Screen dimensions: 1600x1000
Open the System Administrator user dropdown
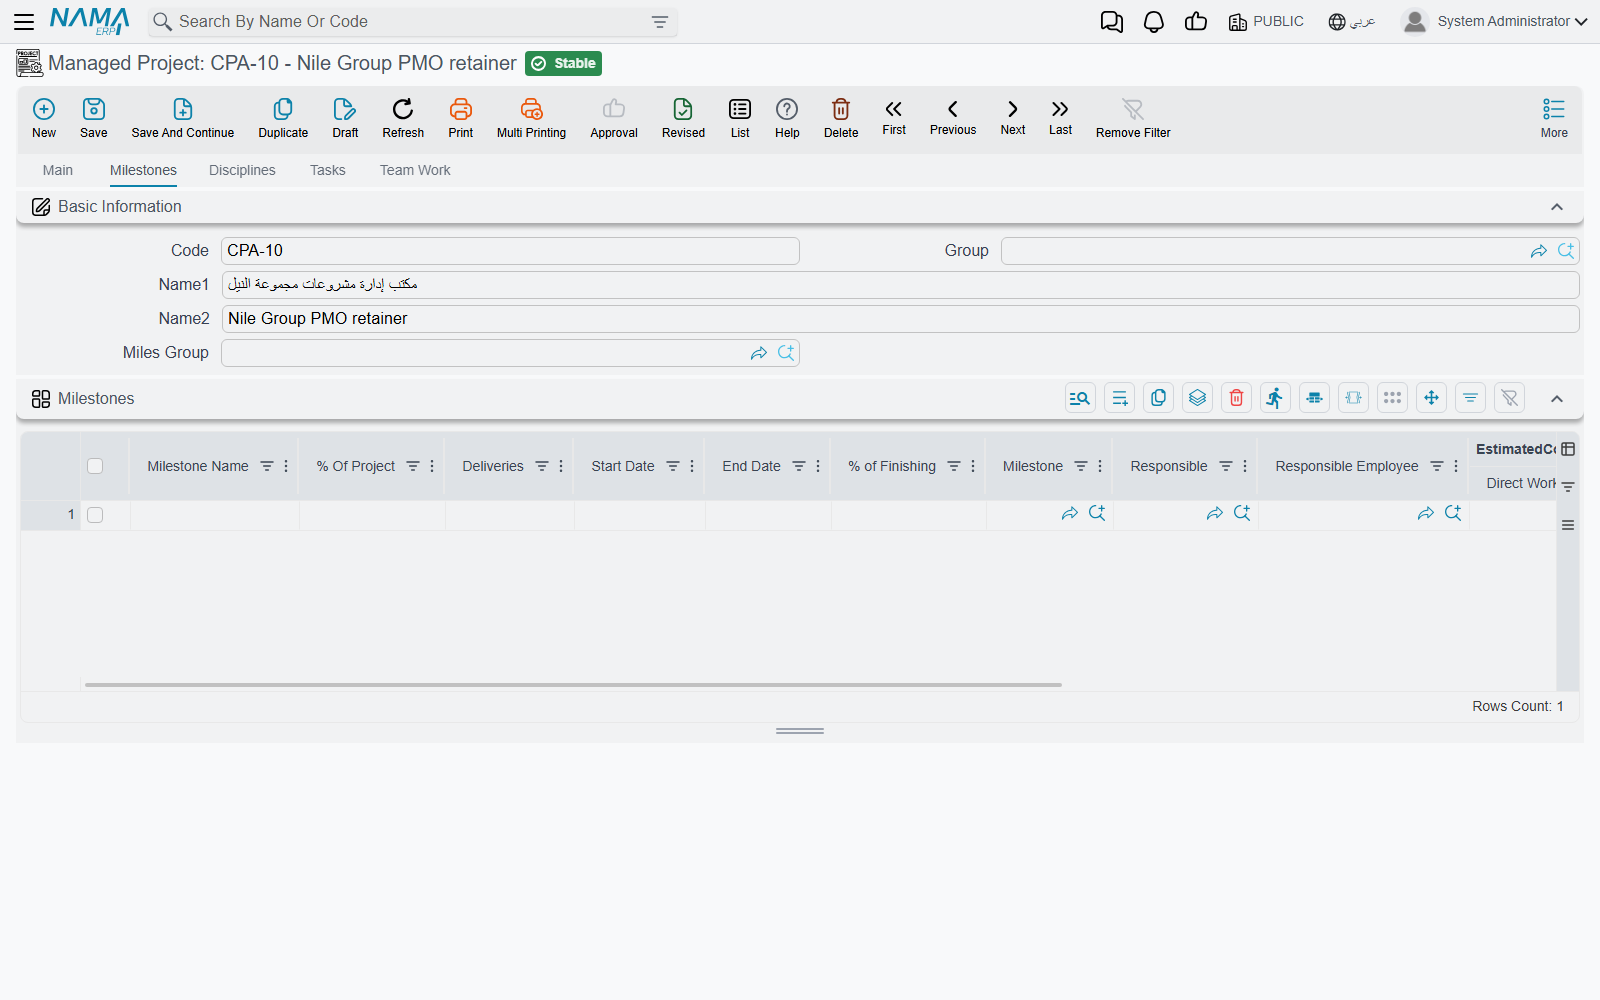pyautogui.click(x=1495, y=21)
